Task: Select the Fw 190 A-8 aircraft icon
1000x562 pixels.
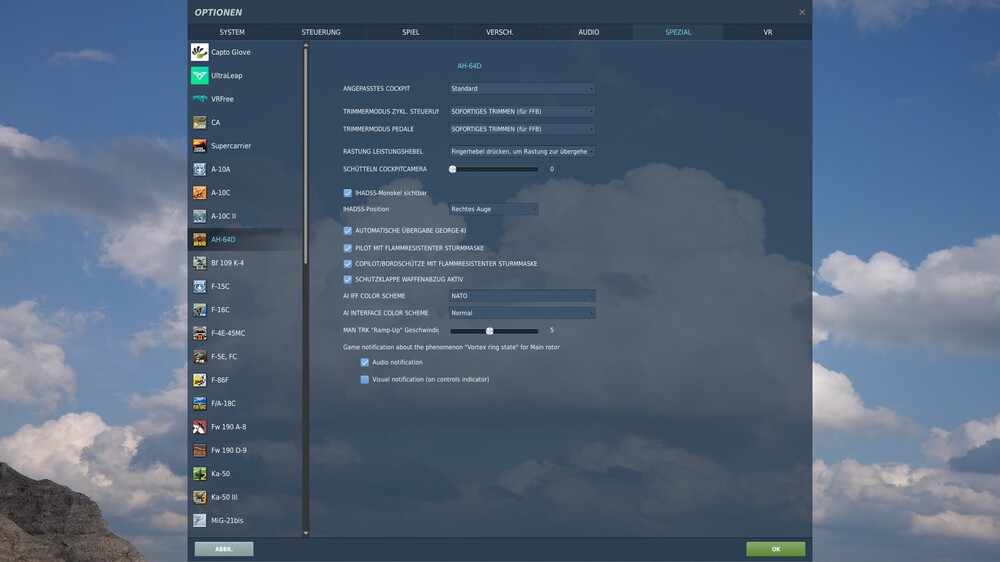Action: [x=200, y=427]
